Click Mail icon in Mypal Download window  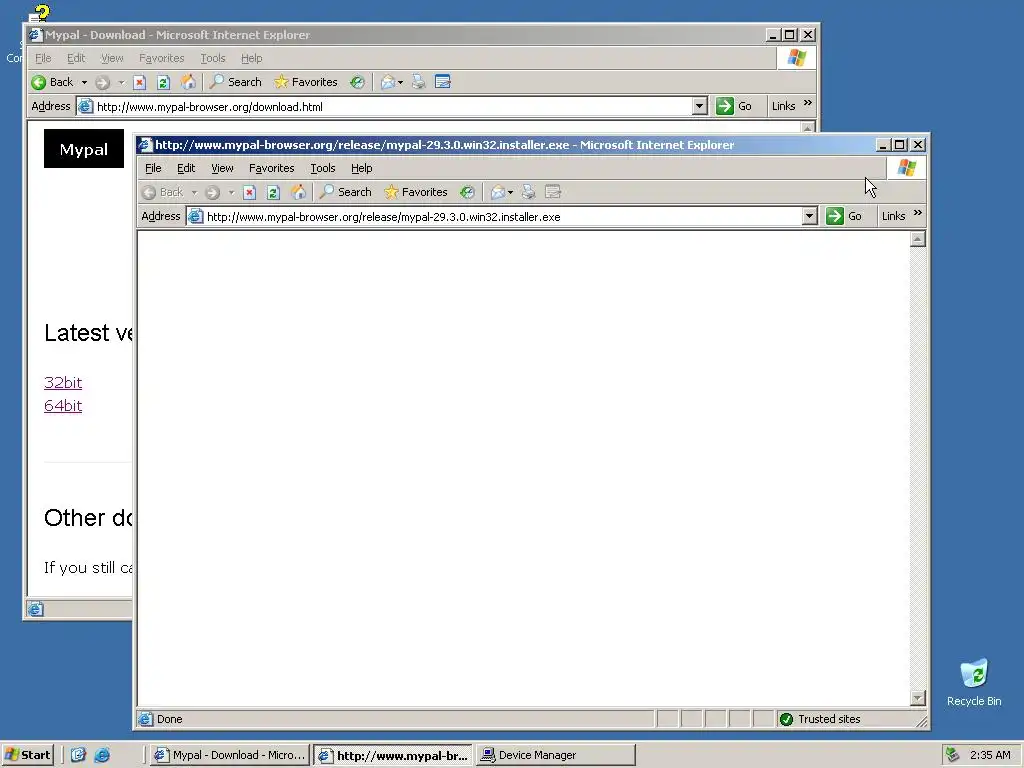point(388,82)
